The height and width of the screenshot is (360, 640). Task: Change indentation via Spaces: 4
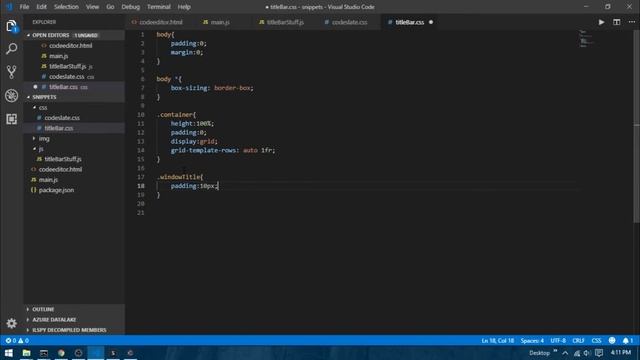point(532,340)
